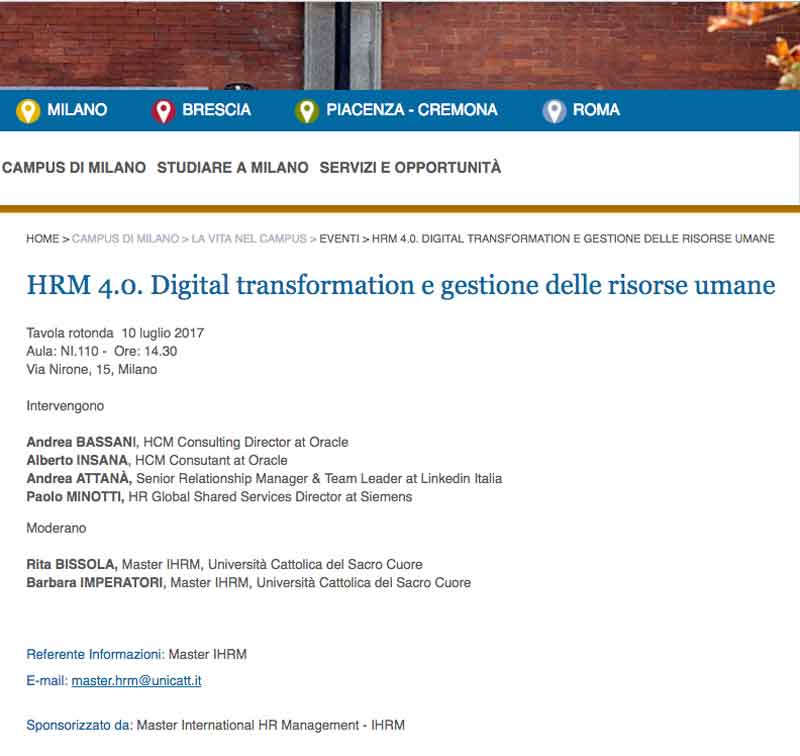Open the STUDIARE A MILANO menu
The image size is (800, 756).
click(x=233, y=168)
